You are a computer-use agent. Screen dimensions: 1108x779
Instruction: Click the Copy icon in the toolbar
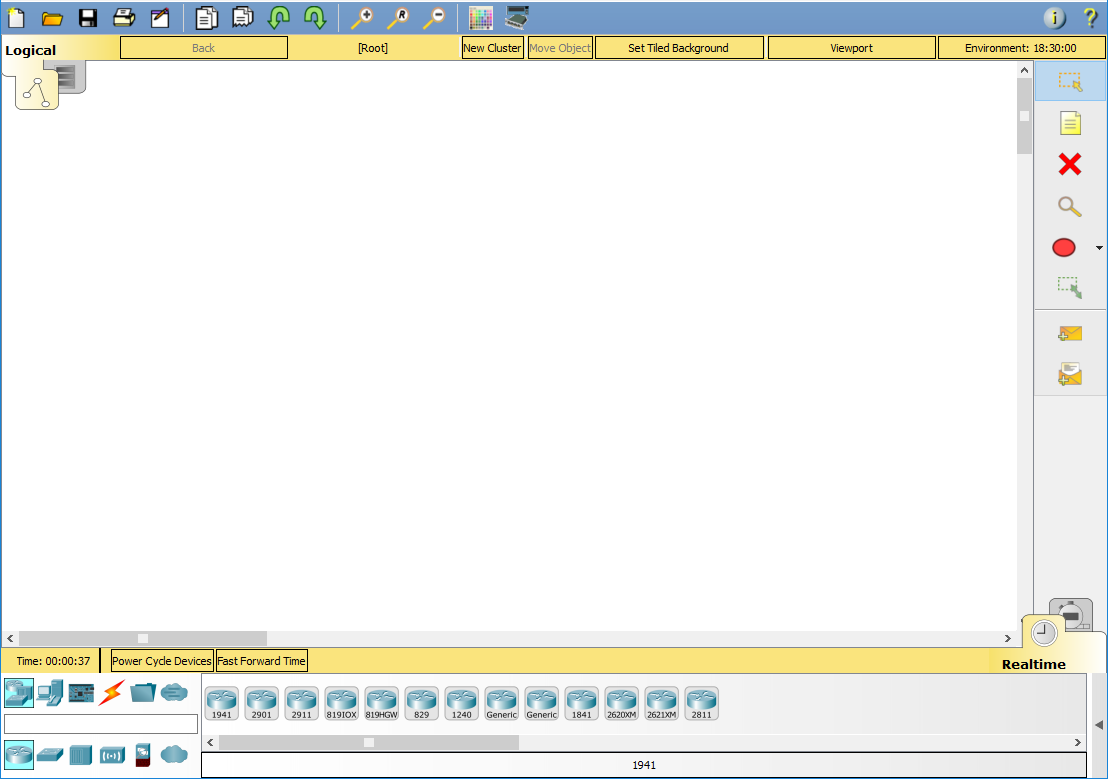206,18
